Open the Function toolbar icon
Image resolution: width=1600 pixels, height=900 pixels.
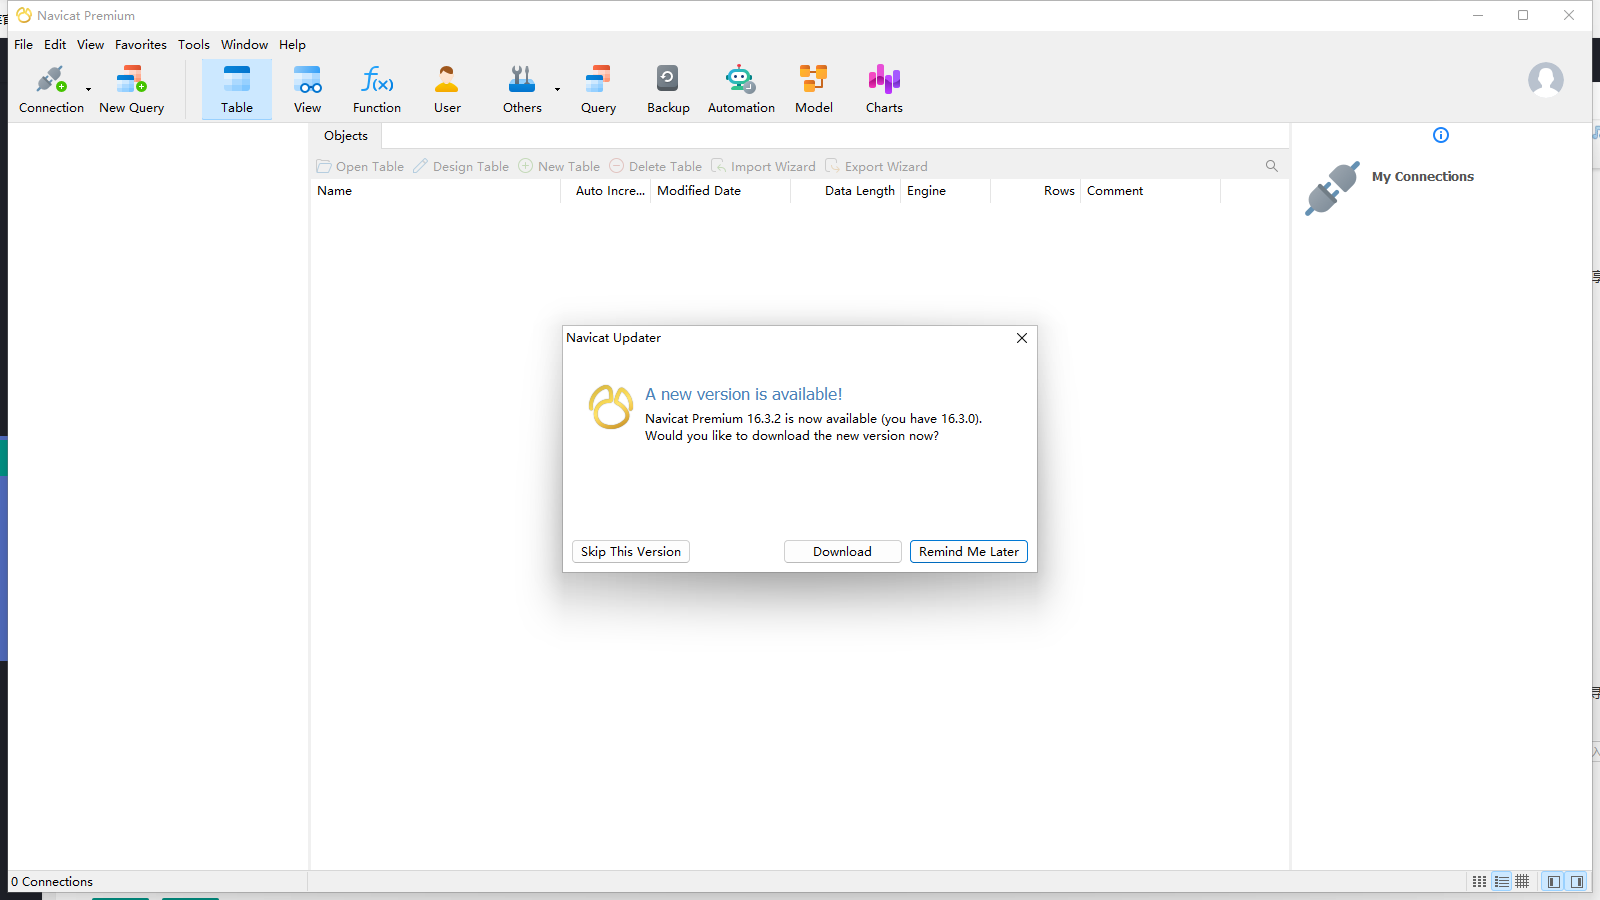[377, 89]
